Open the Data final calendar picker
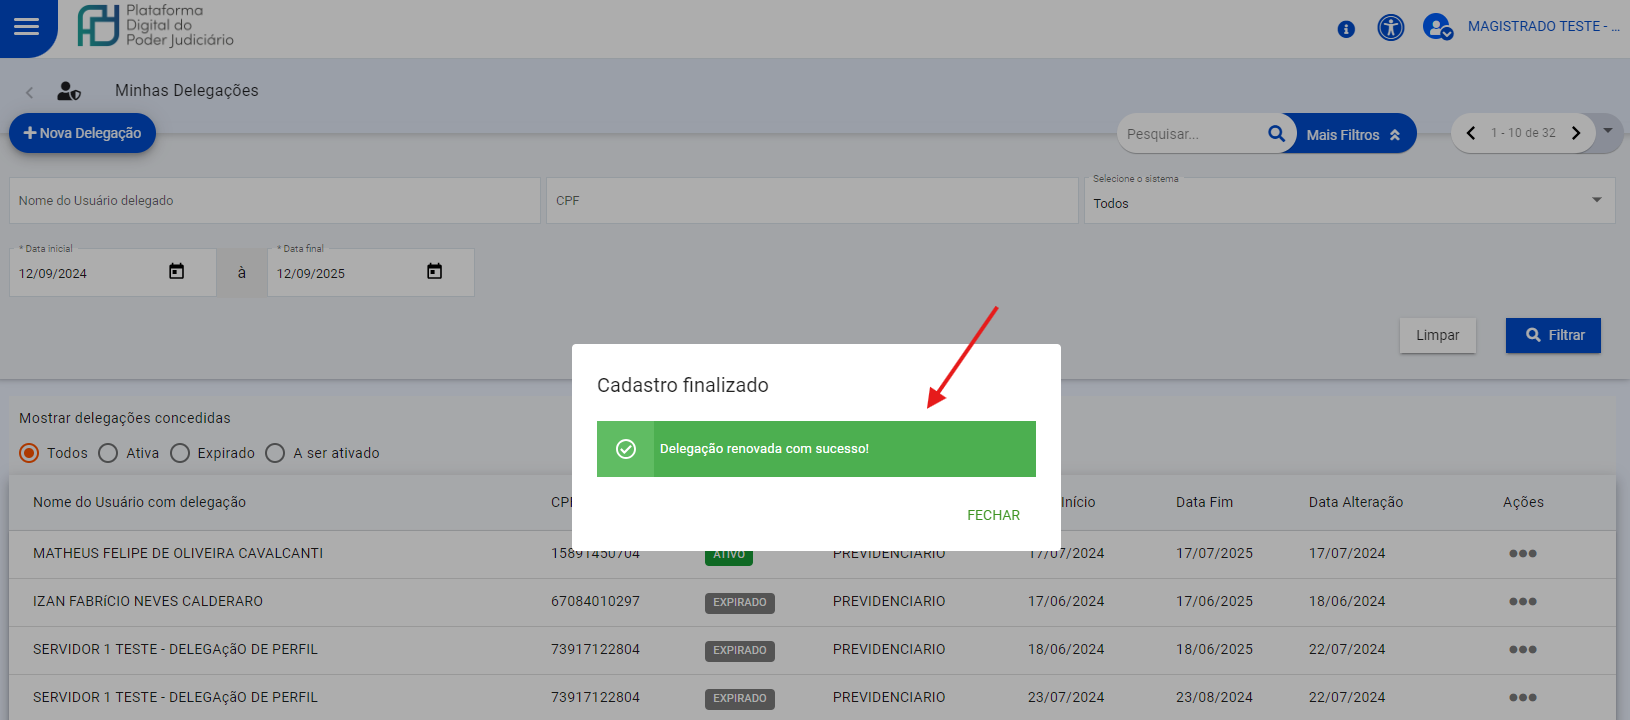 [435, 272]
